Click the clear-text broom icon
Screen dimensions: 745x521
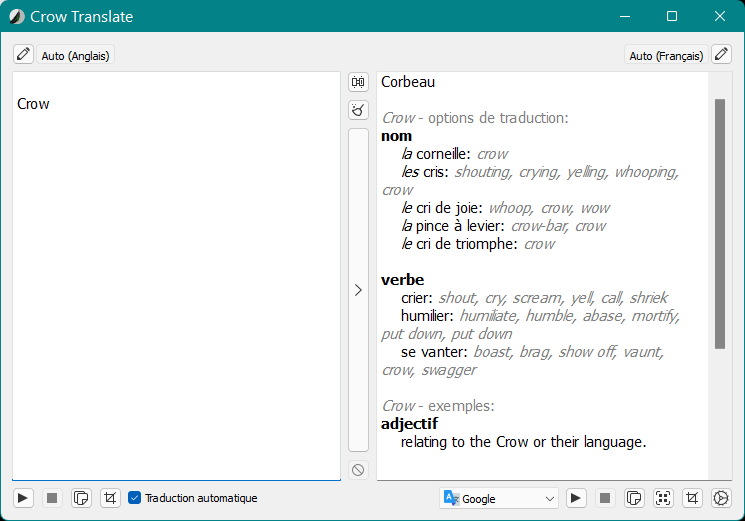358,110
